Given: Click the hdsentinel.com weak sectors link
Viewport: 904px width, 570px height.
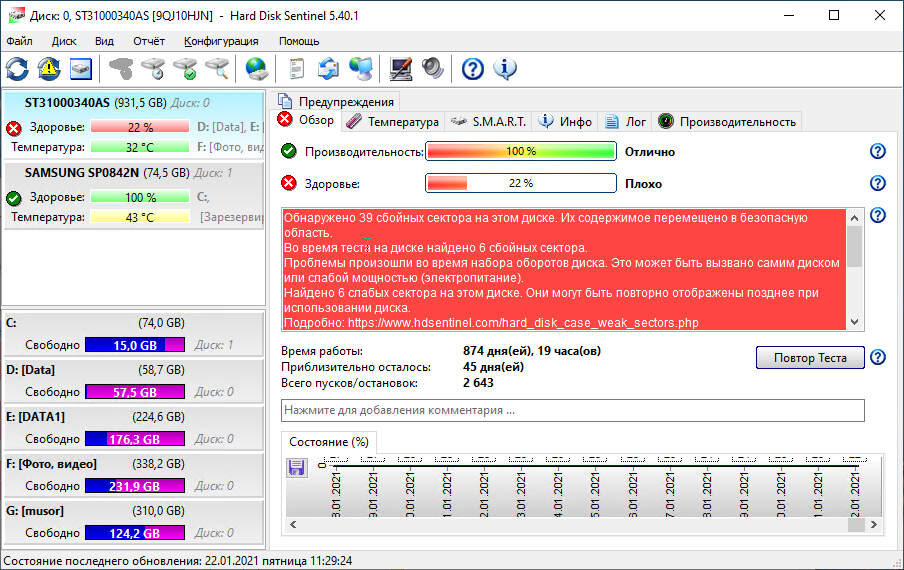Looking at the screenshot, I should (x=523, y=322).
